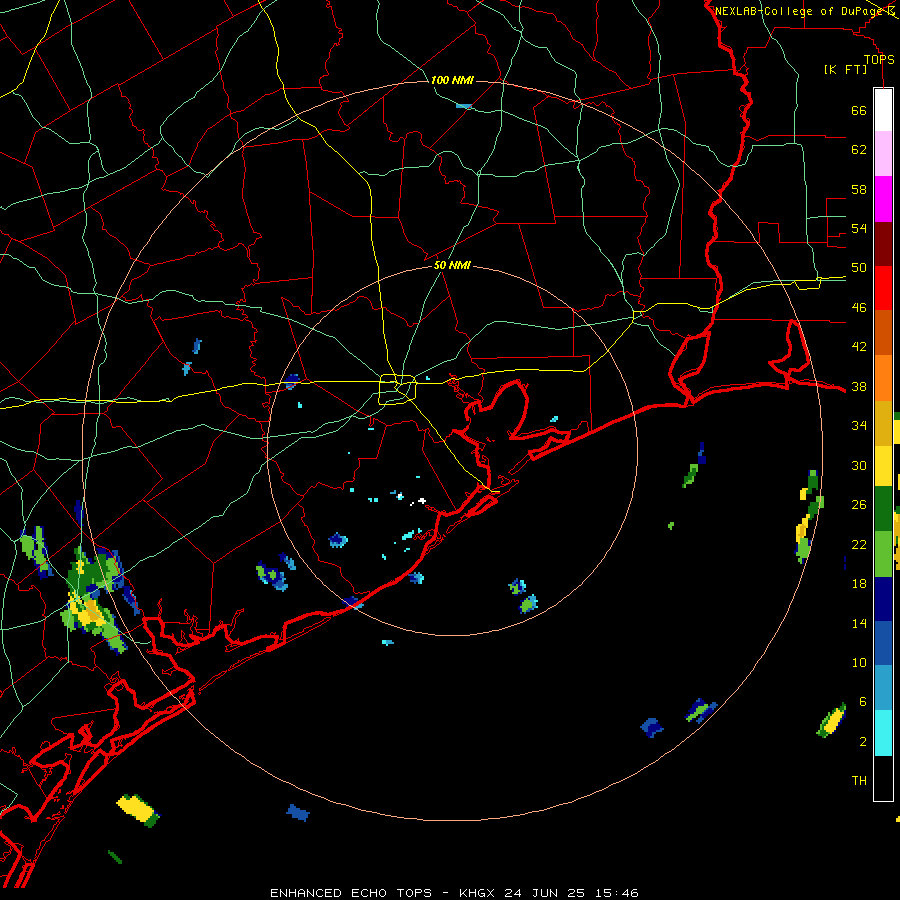900x900 pixels.
Task: Click the "KHGX" radar site identifier
Action: point(476,893)
